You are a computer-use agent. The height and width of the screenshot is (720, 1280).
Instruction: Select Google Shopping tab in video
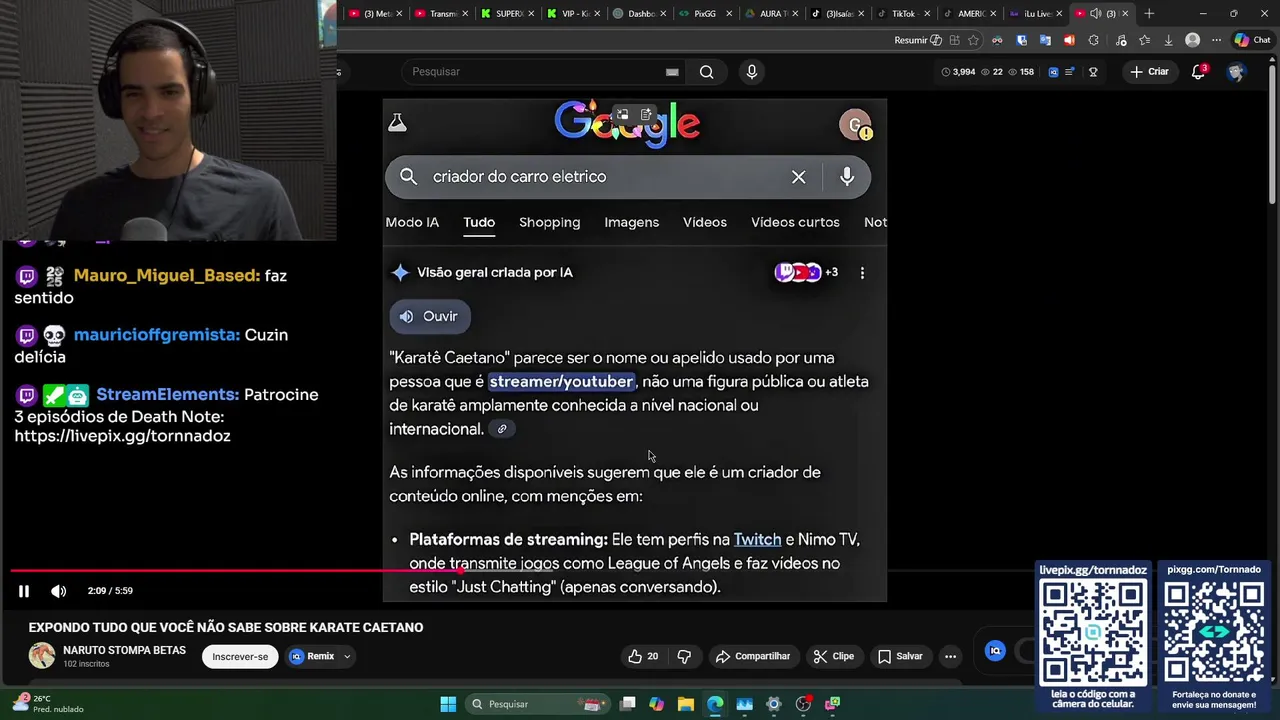tap(549, 222)
